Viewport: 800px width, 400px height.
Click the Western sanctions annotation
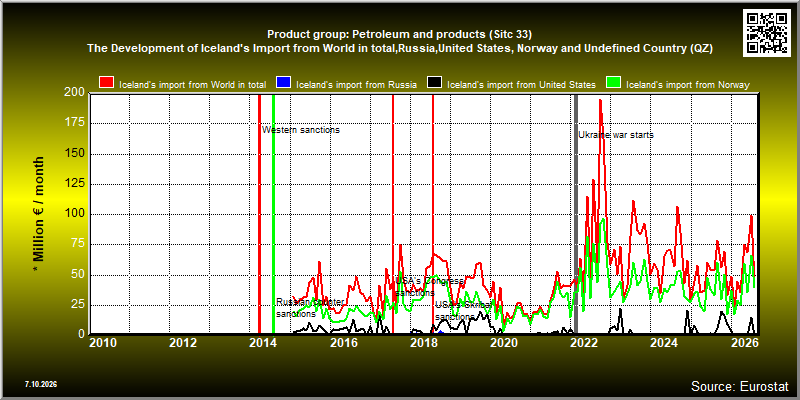pyautogui.click(x=301, y=130)
